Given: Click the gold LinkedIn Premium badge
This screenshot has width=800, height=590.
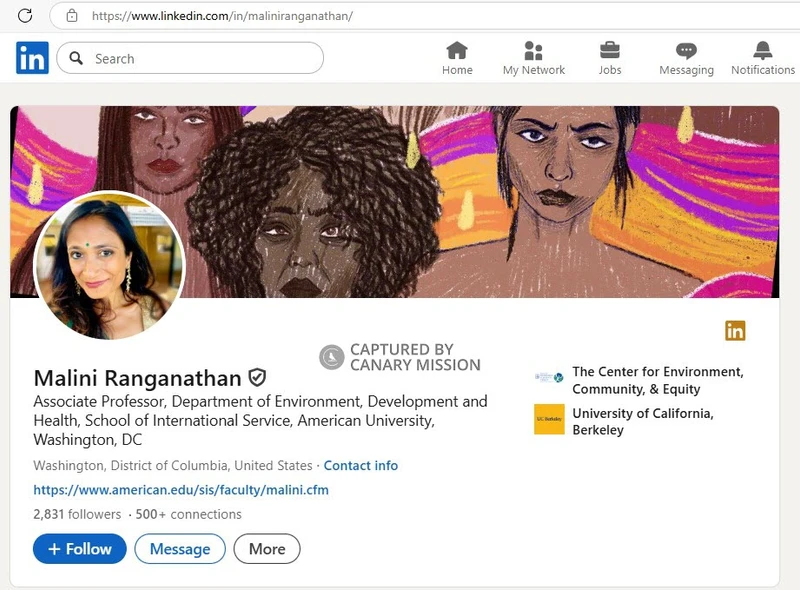Looking at the screenshot, I should pos(735,331).
